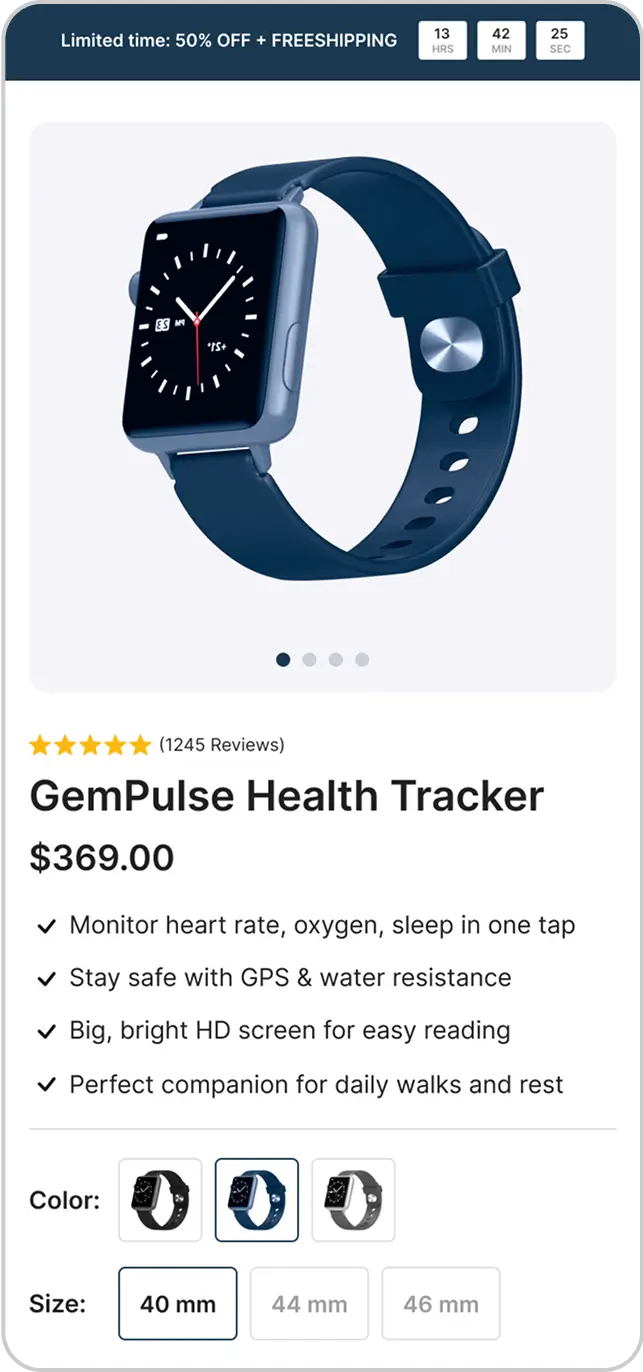Click the minutes countdown box
Screen dimensions: 643x1372
coord(501,41)
